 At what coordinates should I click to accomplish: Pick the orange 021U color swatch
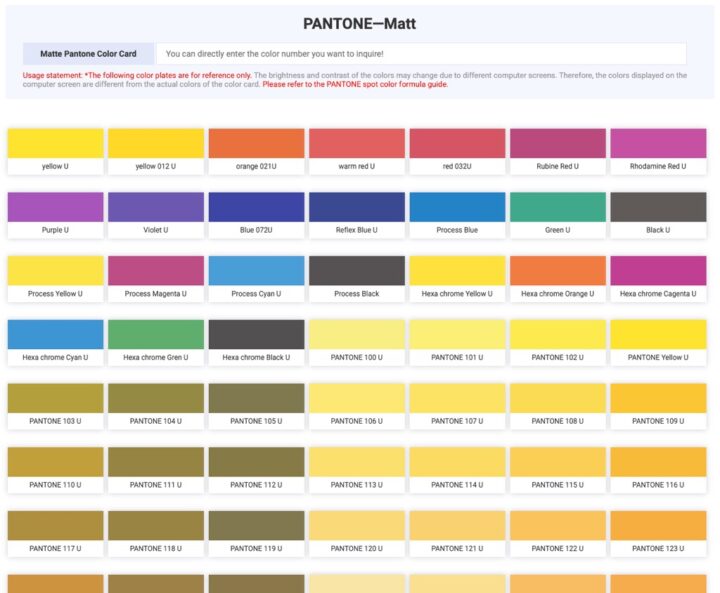coord(256,144)
